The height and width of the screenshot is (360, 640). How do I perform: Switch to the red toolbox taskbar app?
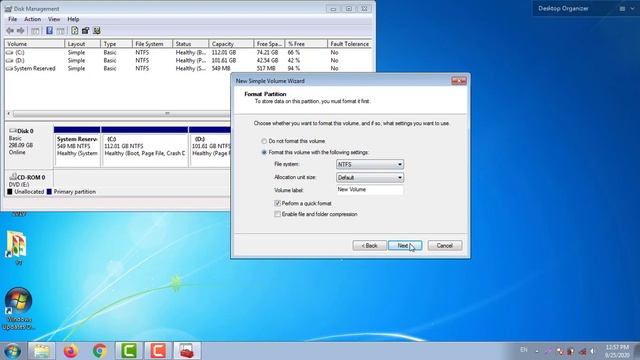[187, 351]
